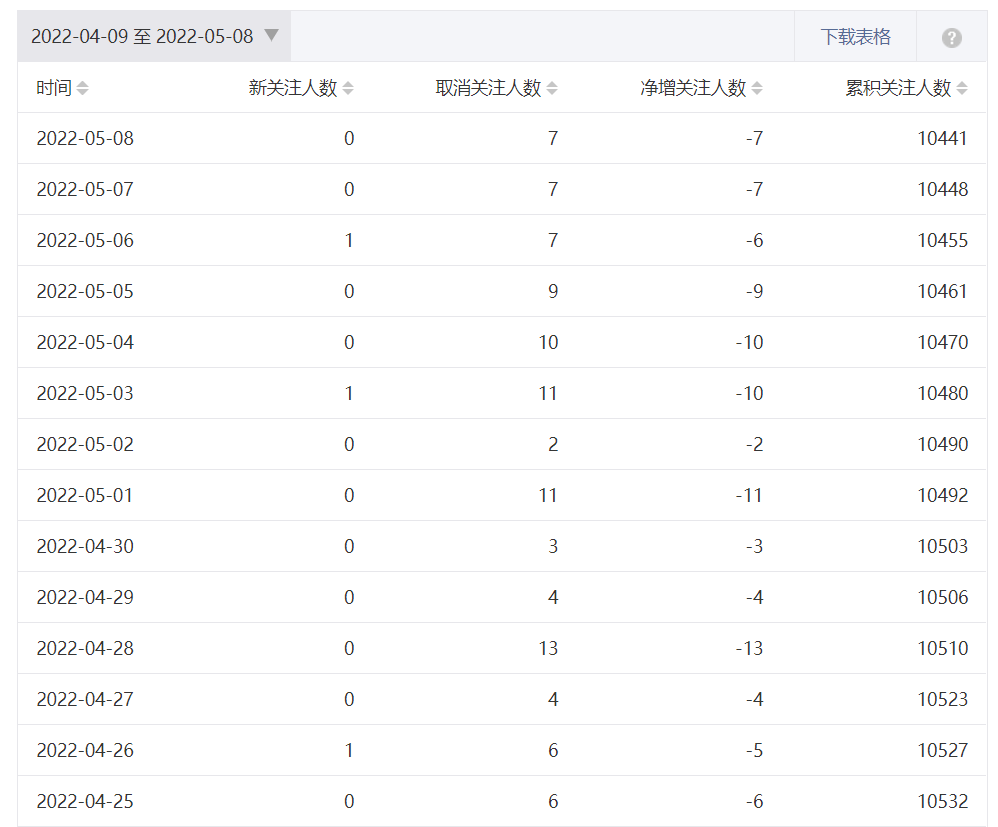This screenshot has height=827, width=998.
Task: Sort by 取消关注人数 column arrows
Action: 552,88
